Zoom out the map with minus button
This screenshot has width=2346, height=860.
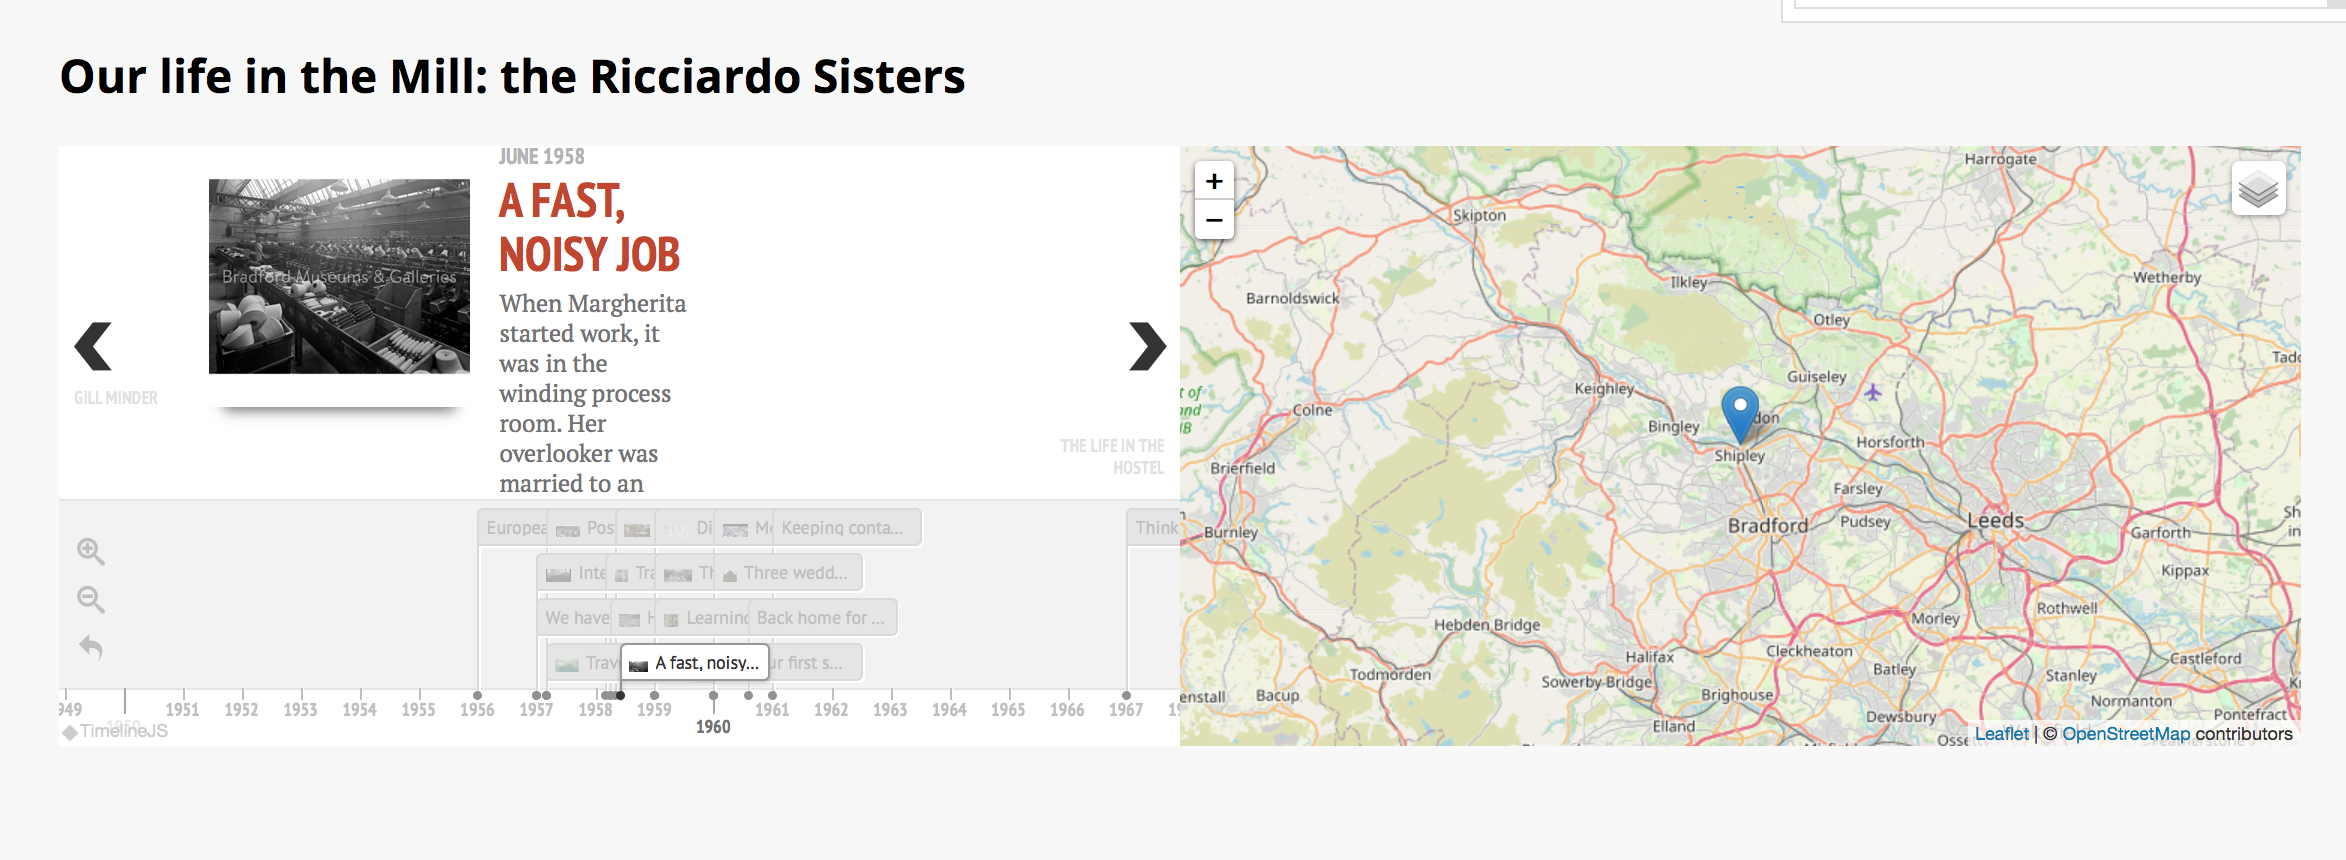(1214, 221)
